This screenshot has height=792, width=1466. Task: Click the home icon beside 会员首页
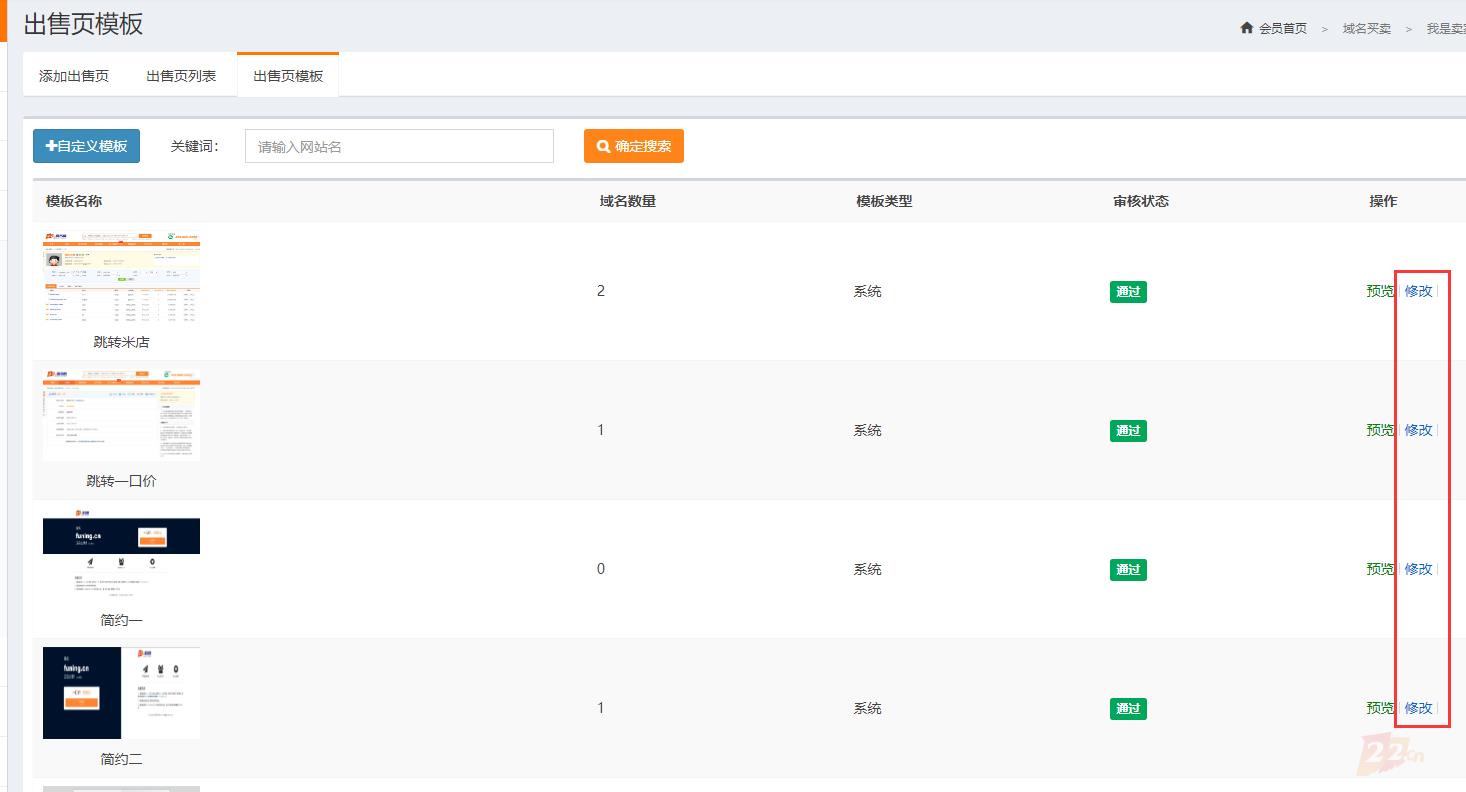(1246, 28)
